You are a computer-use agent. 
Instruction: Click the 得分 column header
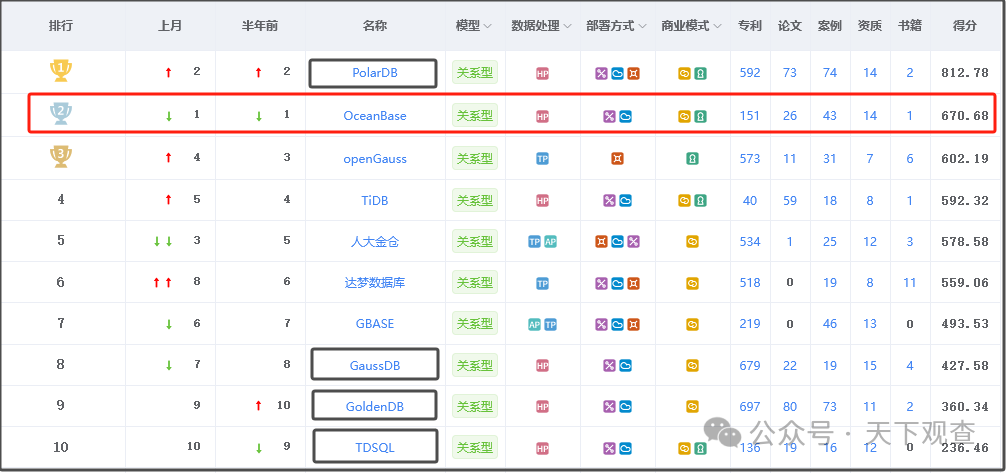click(965, 26)
